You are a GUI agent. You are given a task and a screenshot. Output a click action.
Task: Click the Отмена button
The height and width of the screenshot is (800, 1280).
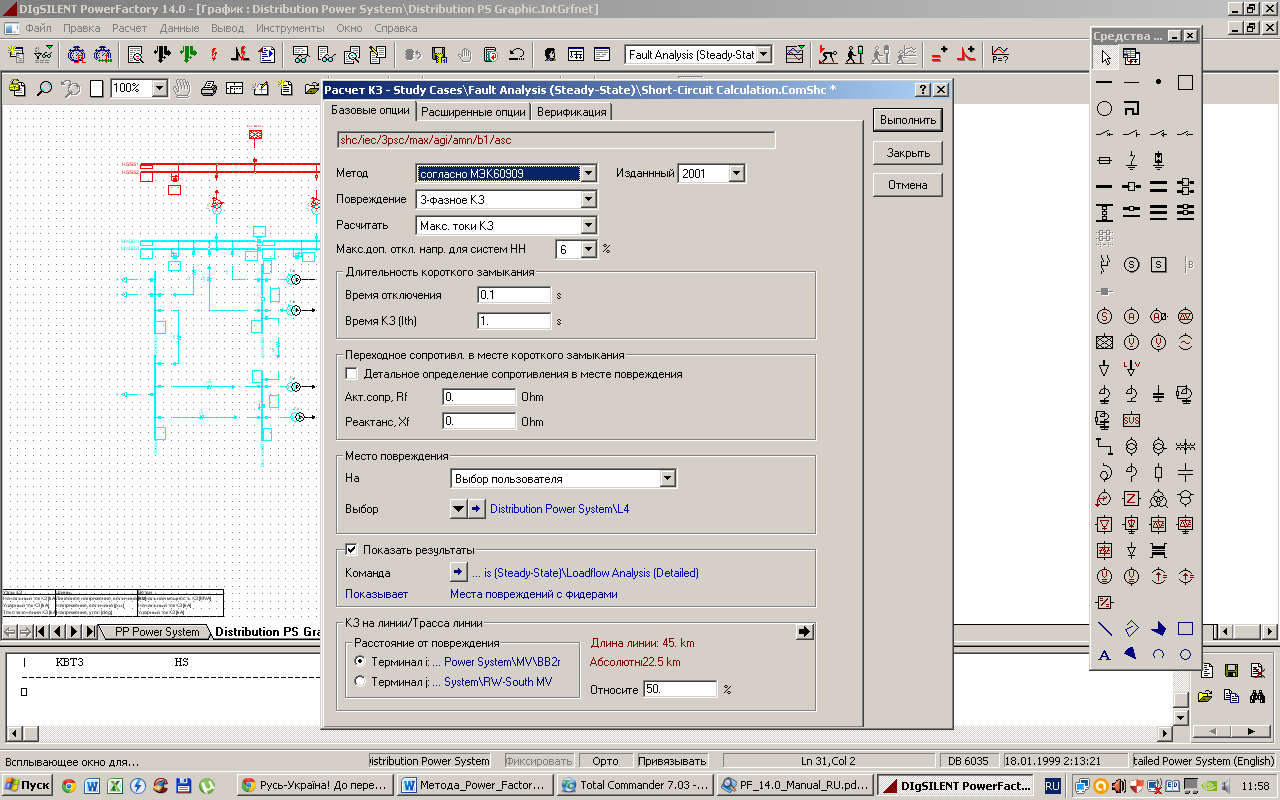pyautogui.click(x=908, y=185)
